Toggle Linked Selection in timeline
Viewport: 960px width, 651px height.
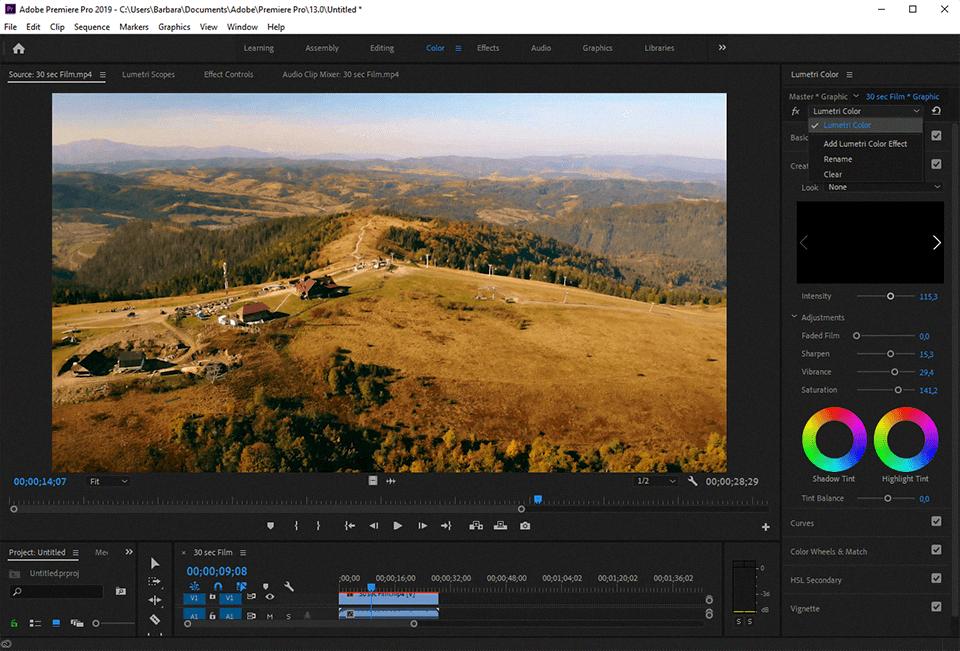(242, 586)
